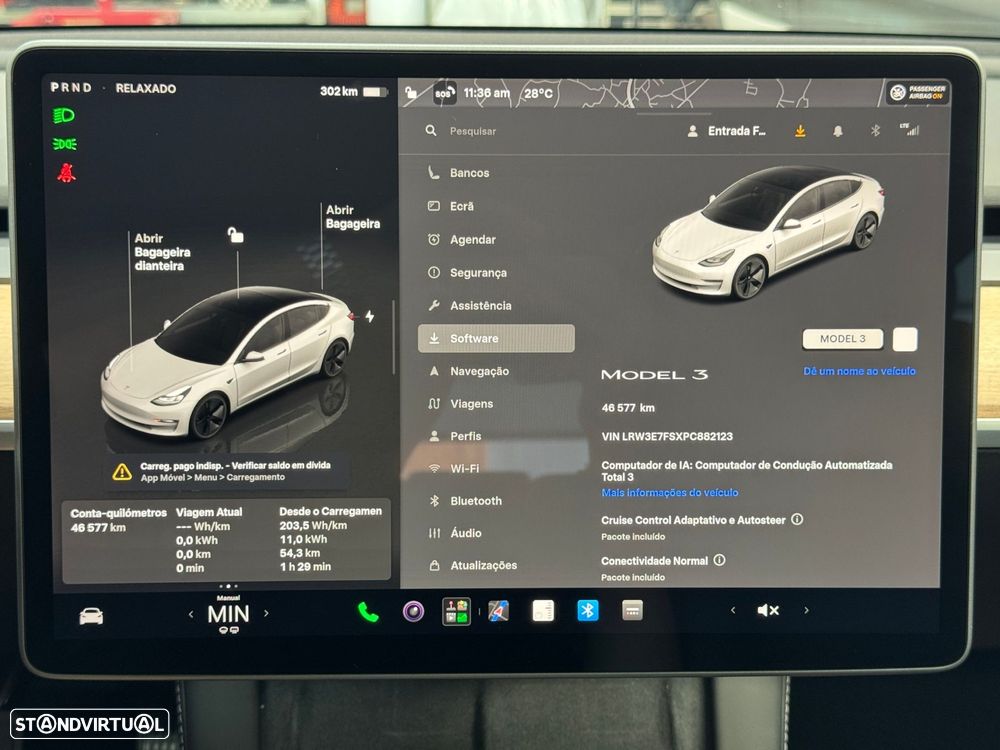This screenshot has width=1000, height=750.
Task: Tap info icon beside Conectividade Normal
Action: 719,560
